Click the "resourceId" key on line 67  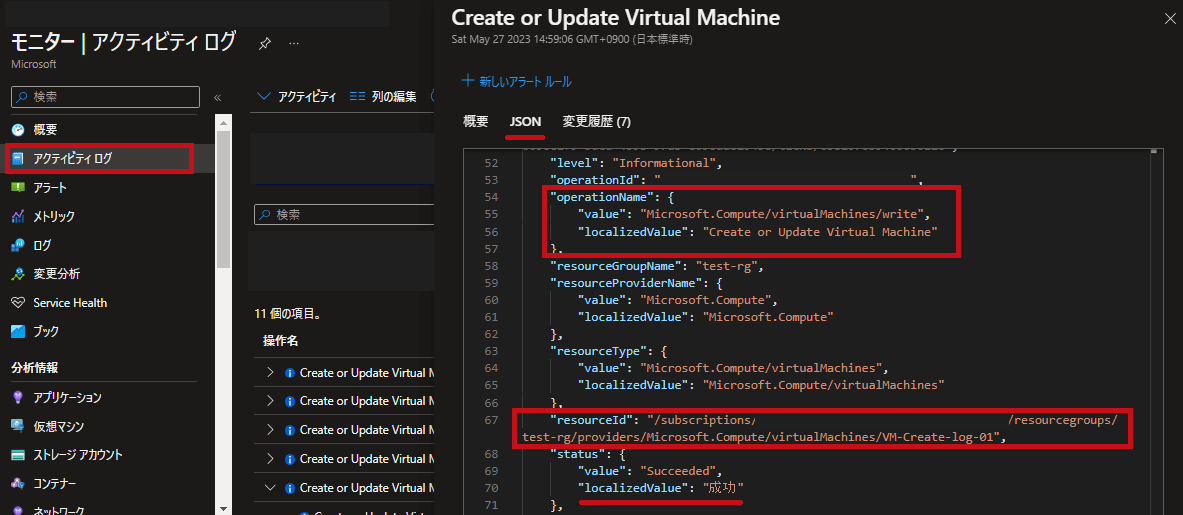click(x=592, y=419)
